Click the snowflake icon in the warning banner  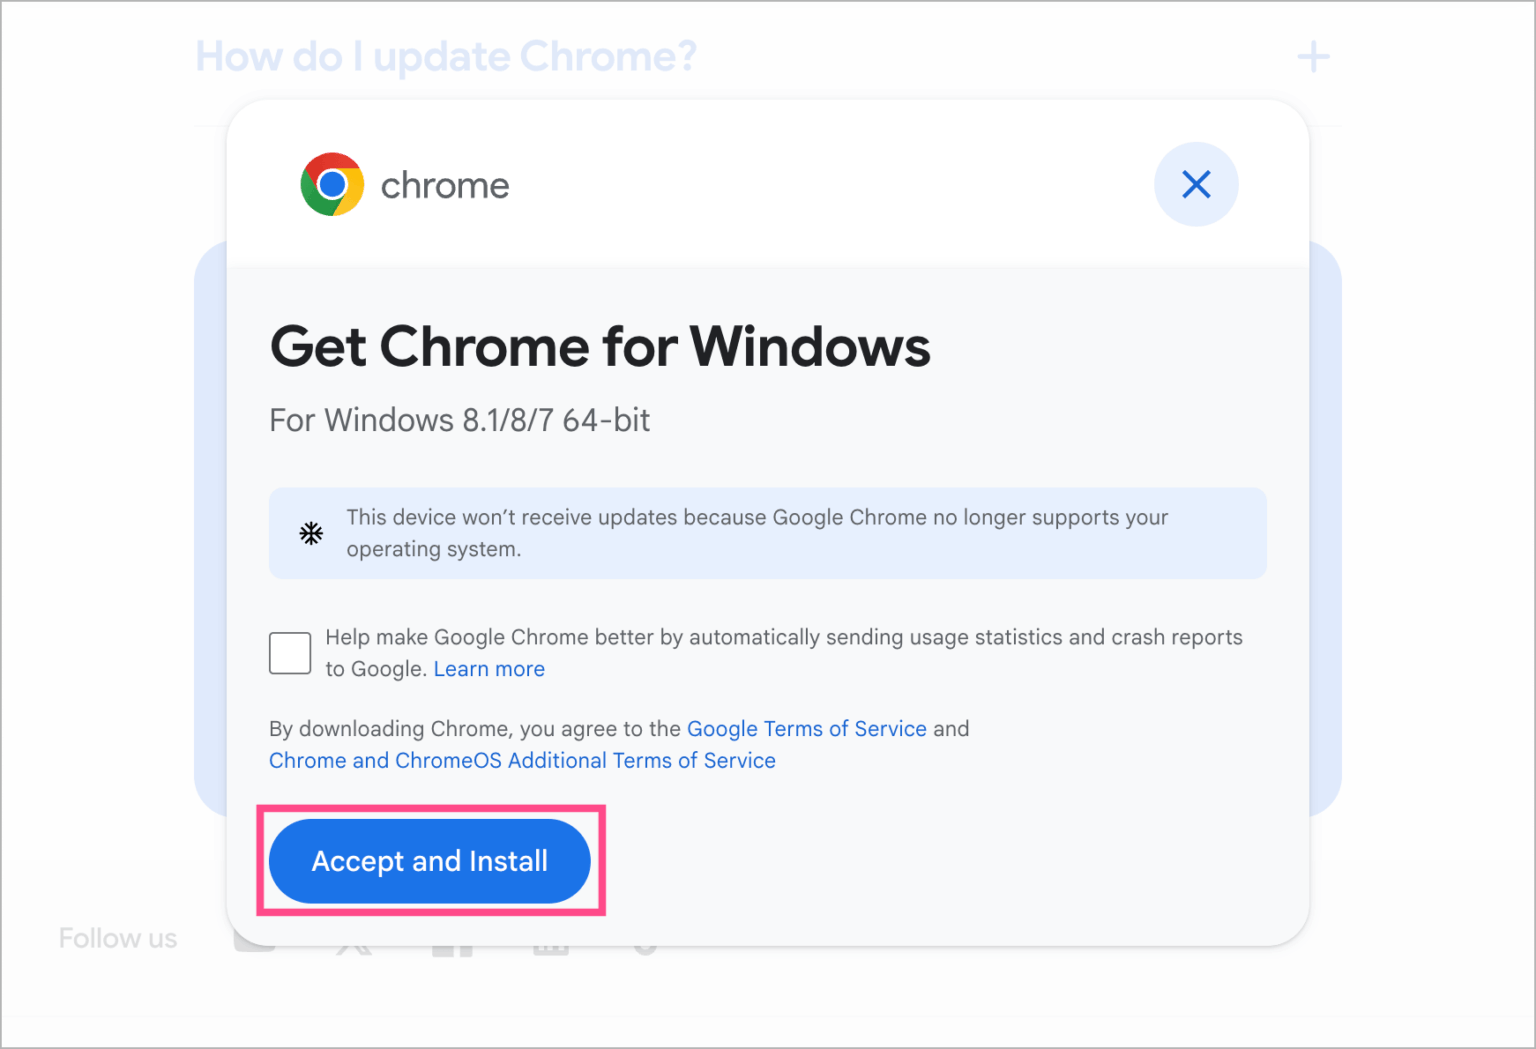point(311,533)
